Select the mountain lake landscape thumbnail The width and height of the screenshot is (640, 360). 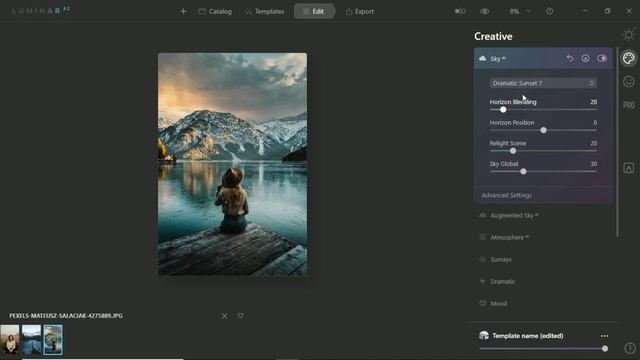tap(31, 340)
